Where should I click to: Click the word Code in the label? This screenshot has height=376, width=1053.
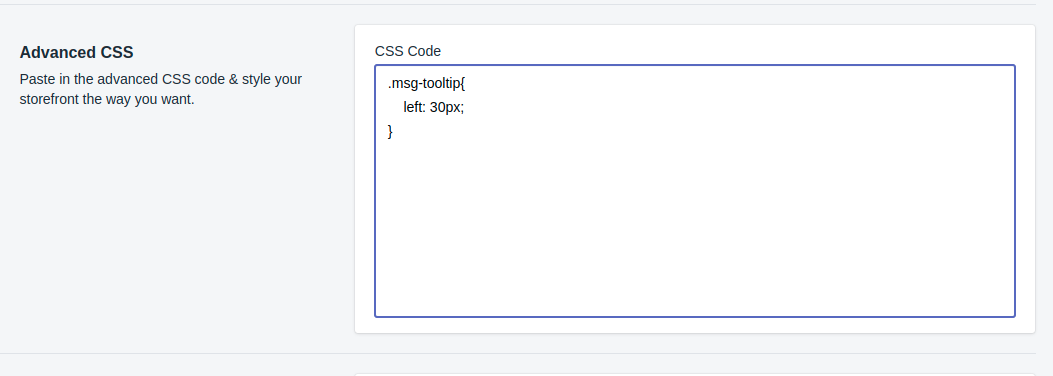[x=425, y=51]
